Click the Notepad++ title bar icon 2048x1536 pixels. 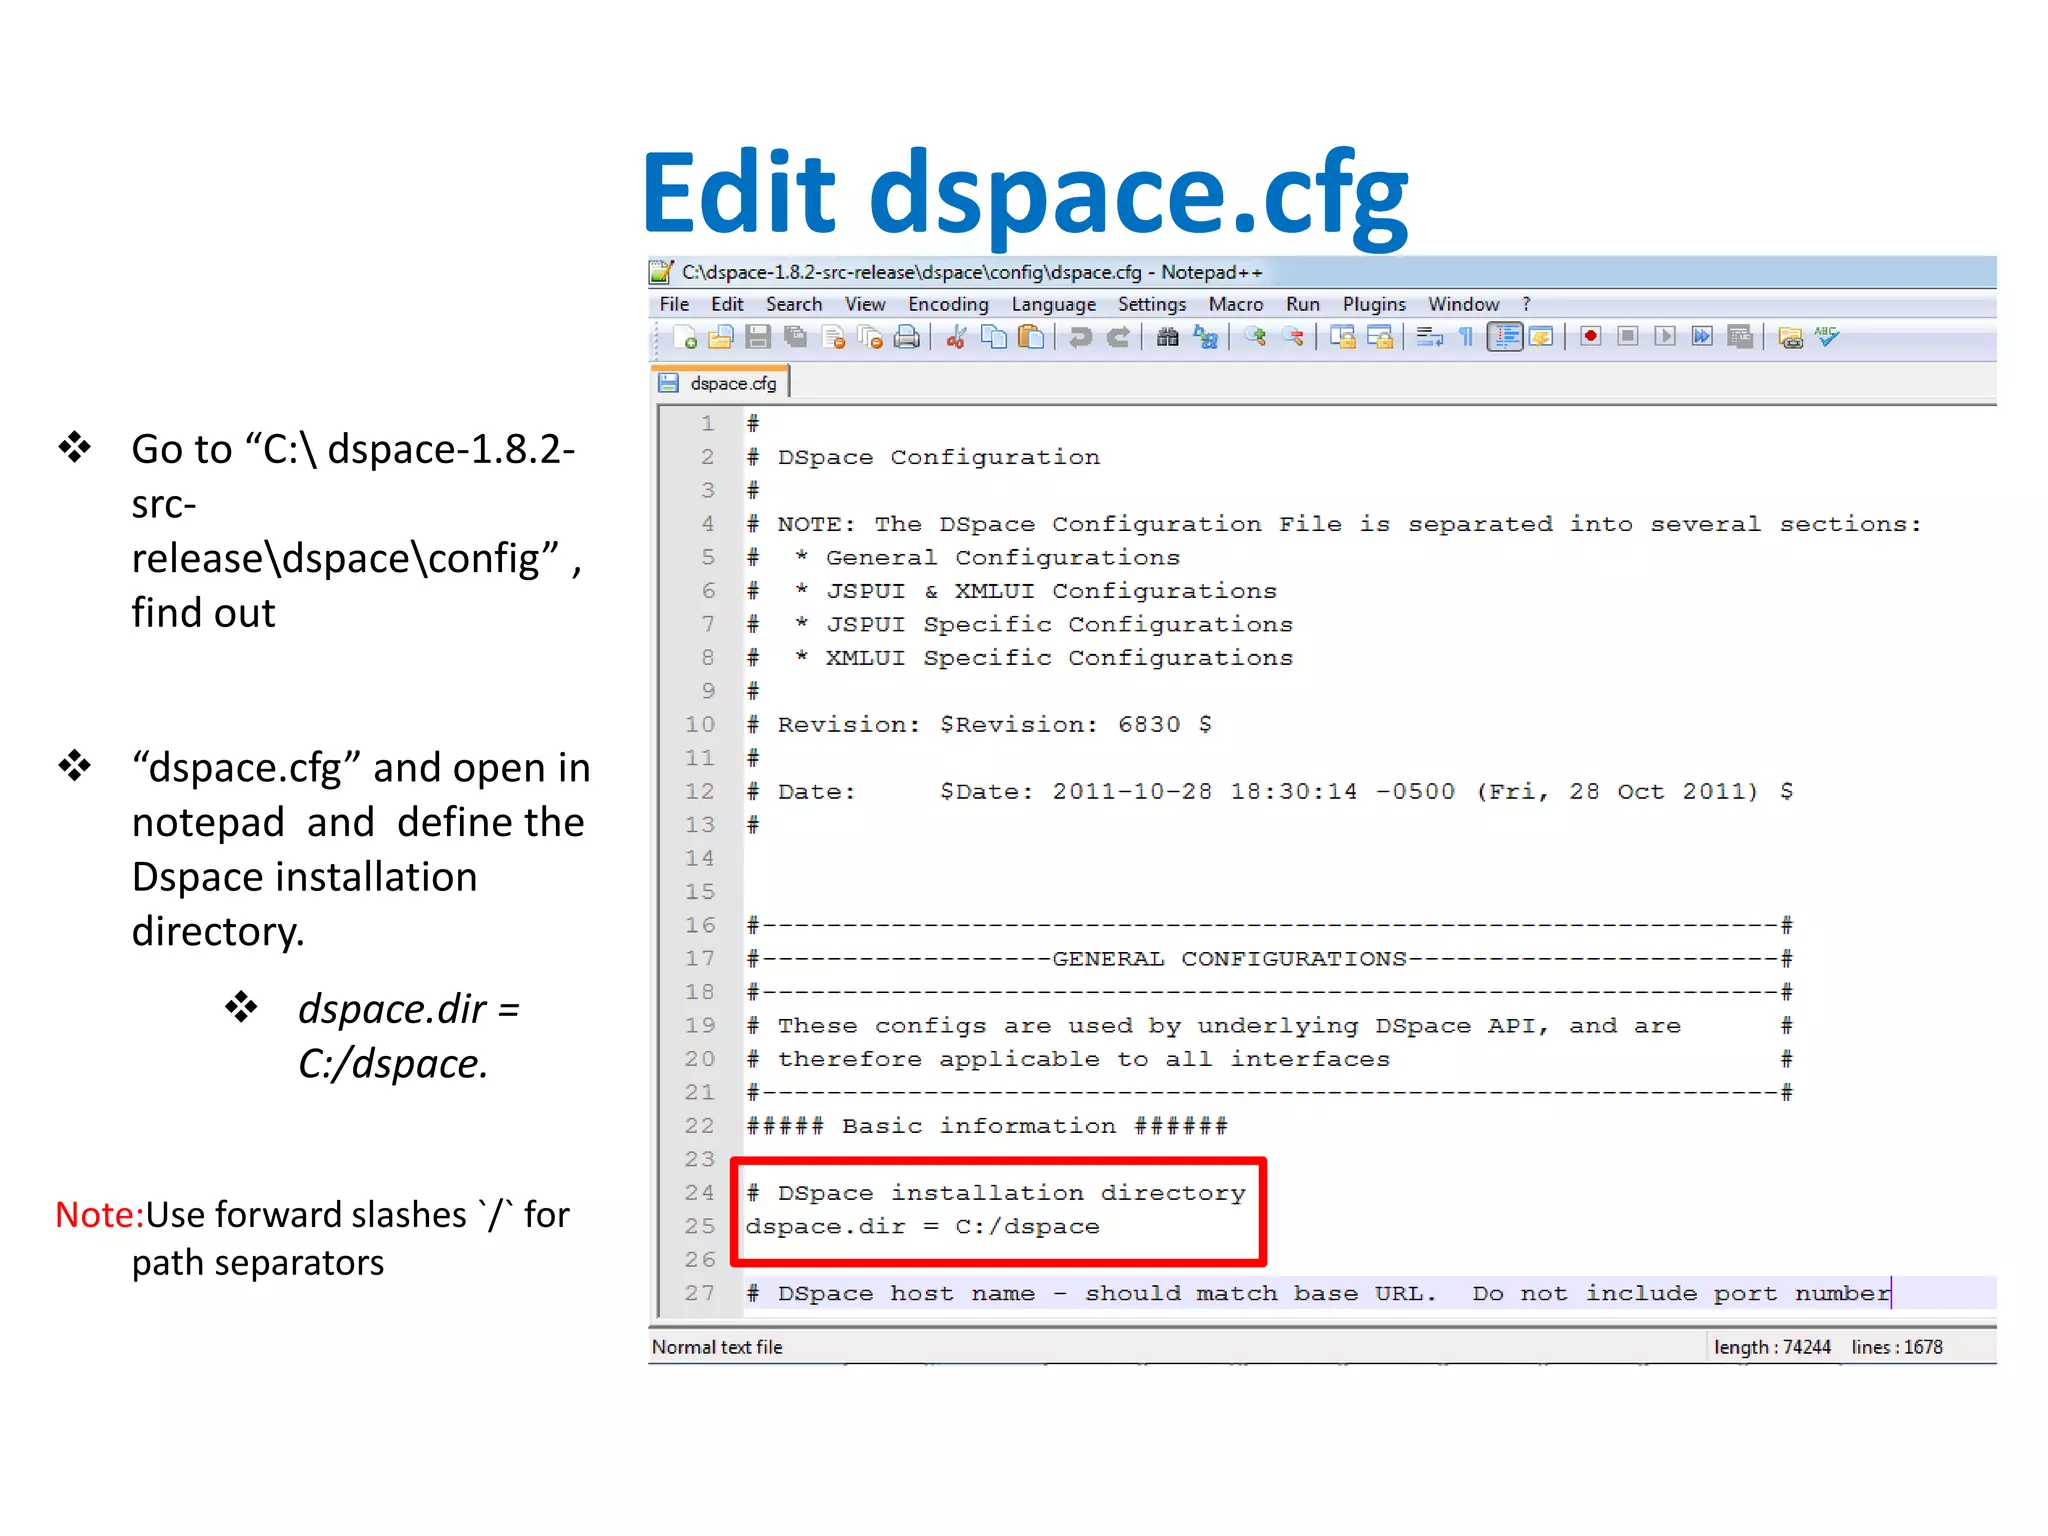click(x=661, y=272)
